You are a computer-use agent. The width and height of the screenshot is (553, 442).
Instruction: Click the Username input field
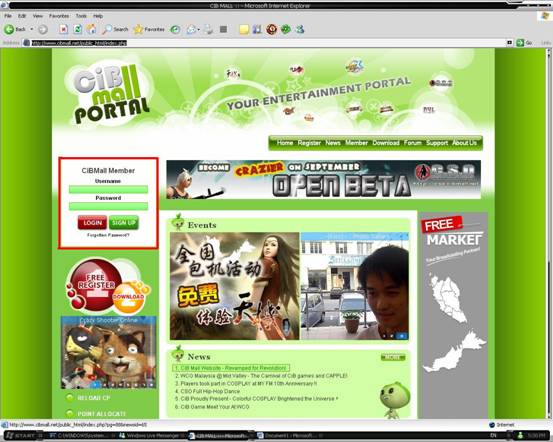point(108,189)
